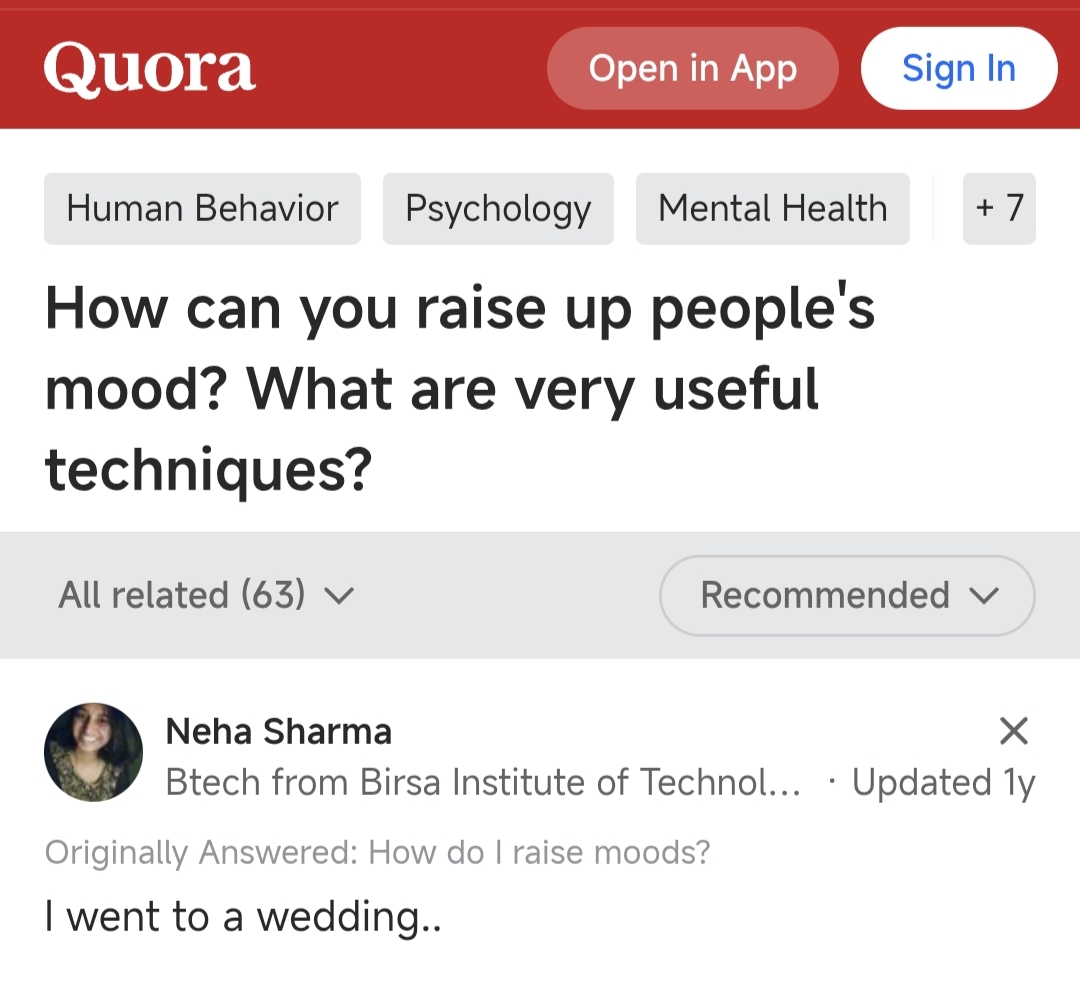Click the Quora logo
Image resolution: width=1080 pixels, height=988 pixels.
tap(150, 68)
